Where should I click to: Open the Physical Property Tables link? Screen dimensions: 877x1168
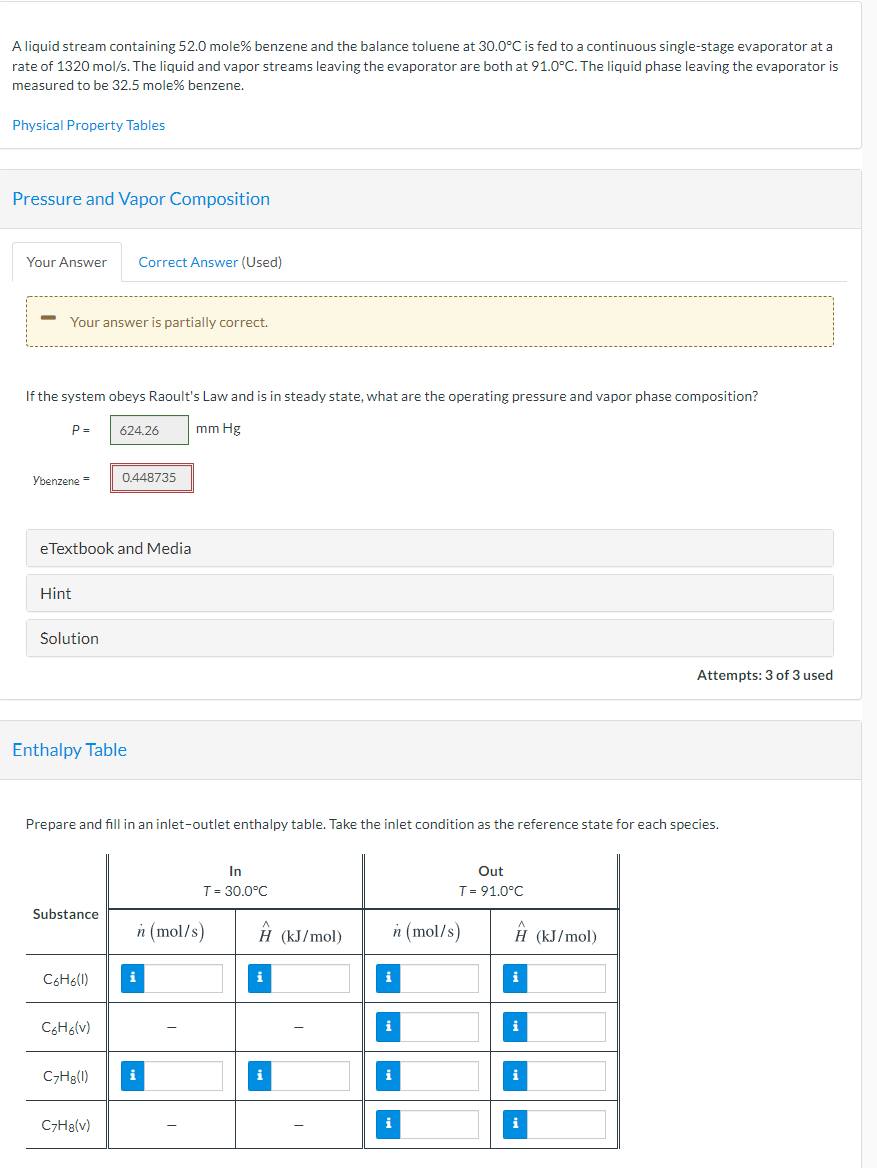88,125
